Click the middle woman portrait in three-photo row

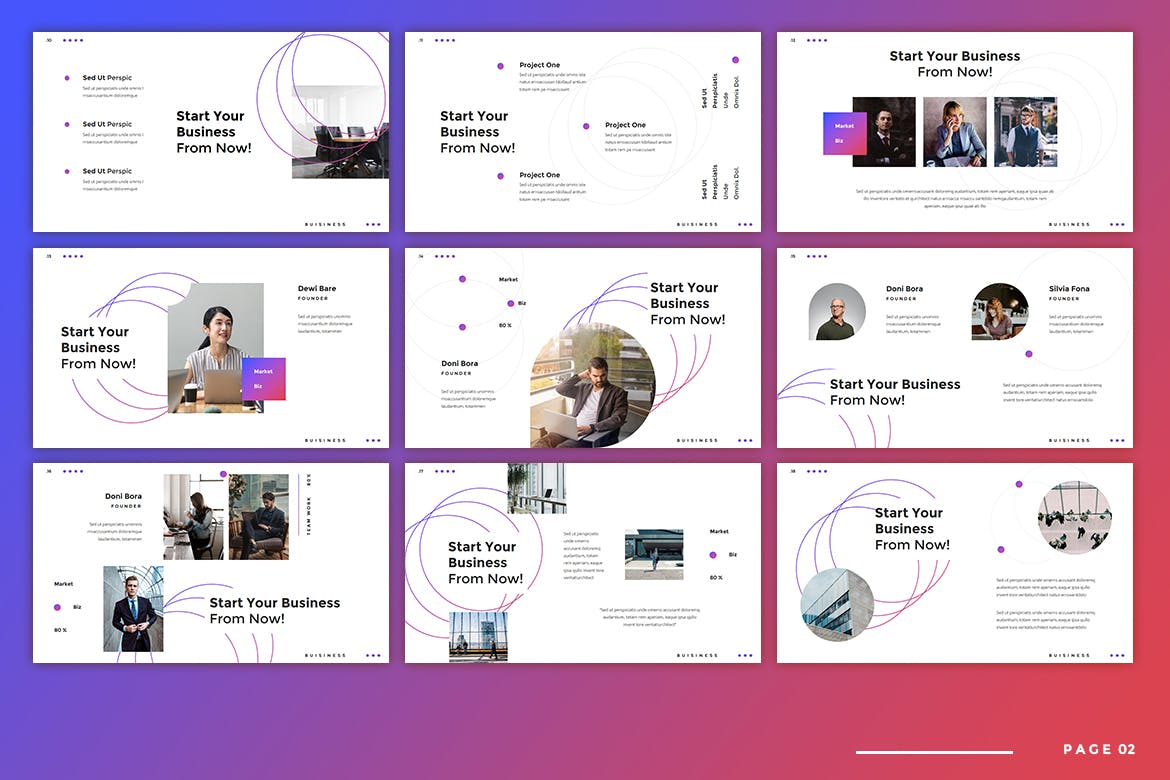(954, 131)
